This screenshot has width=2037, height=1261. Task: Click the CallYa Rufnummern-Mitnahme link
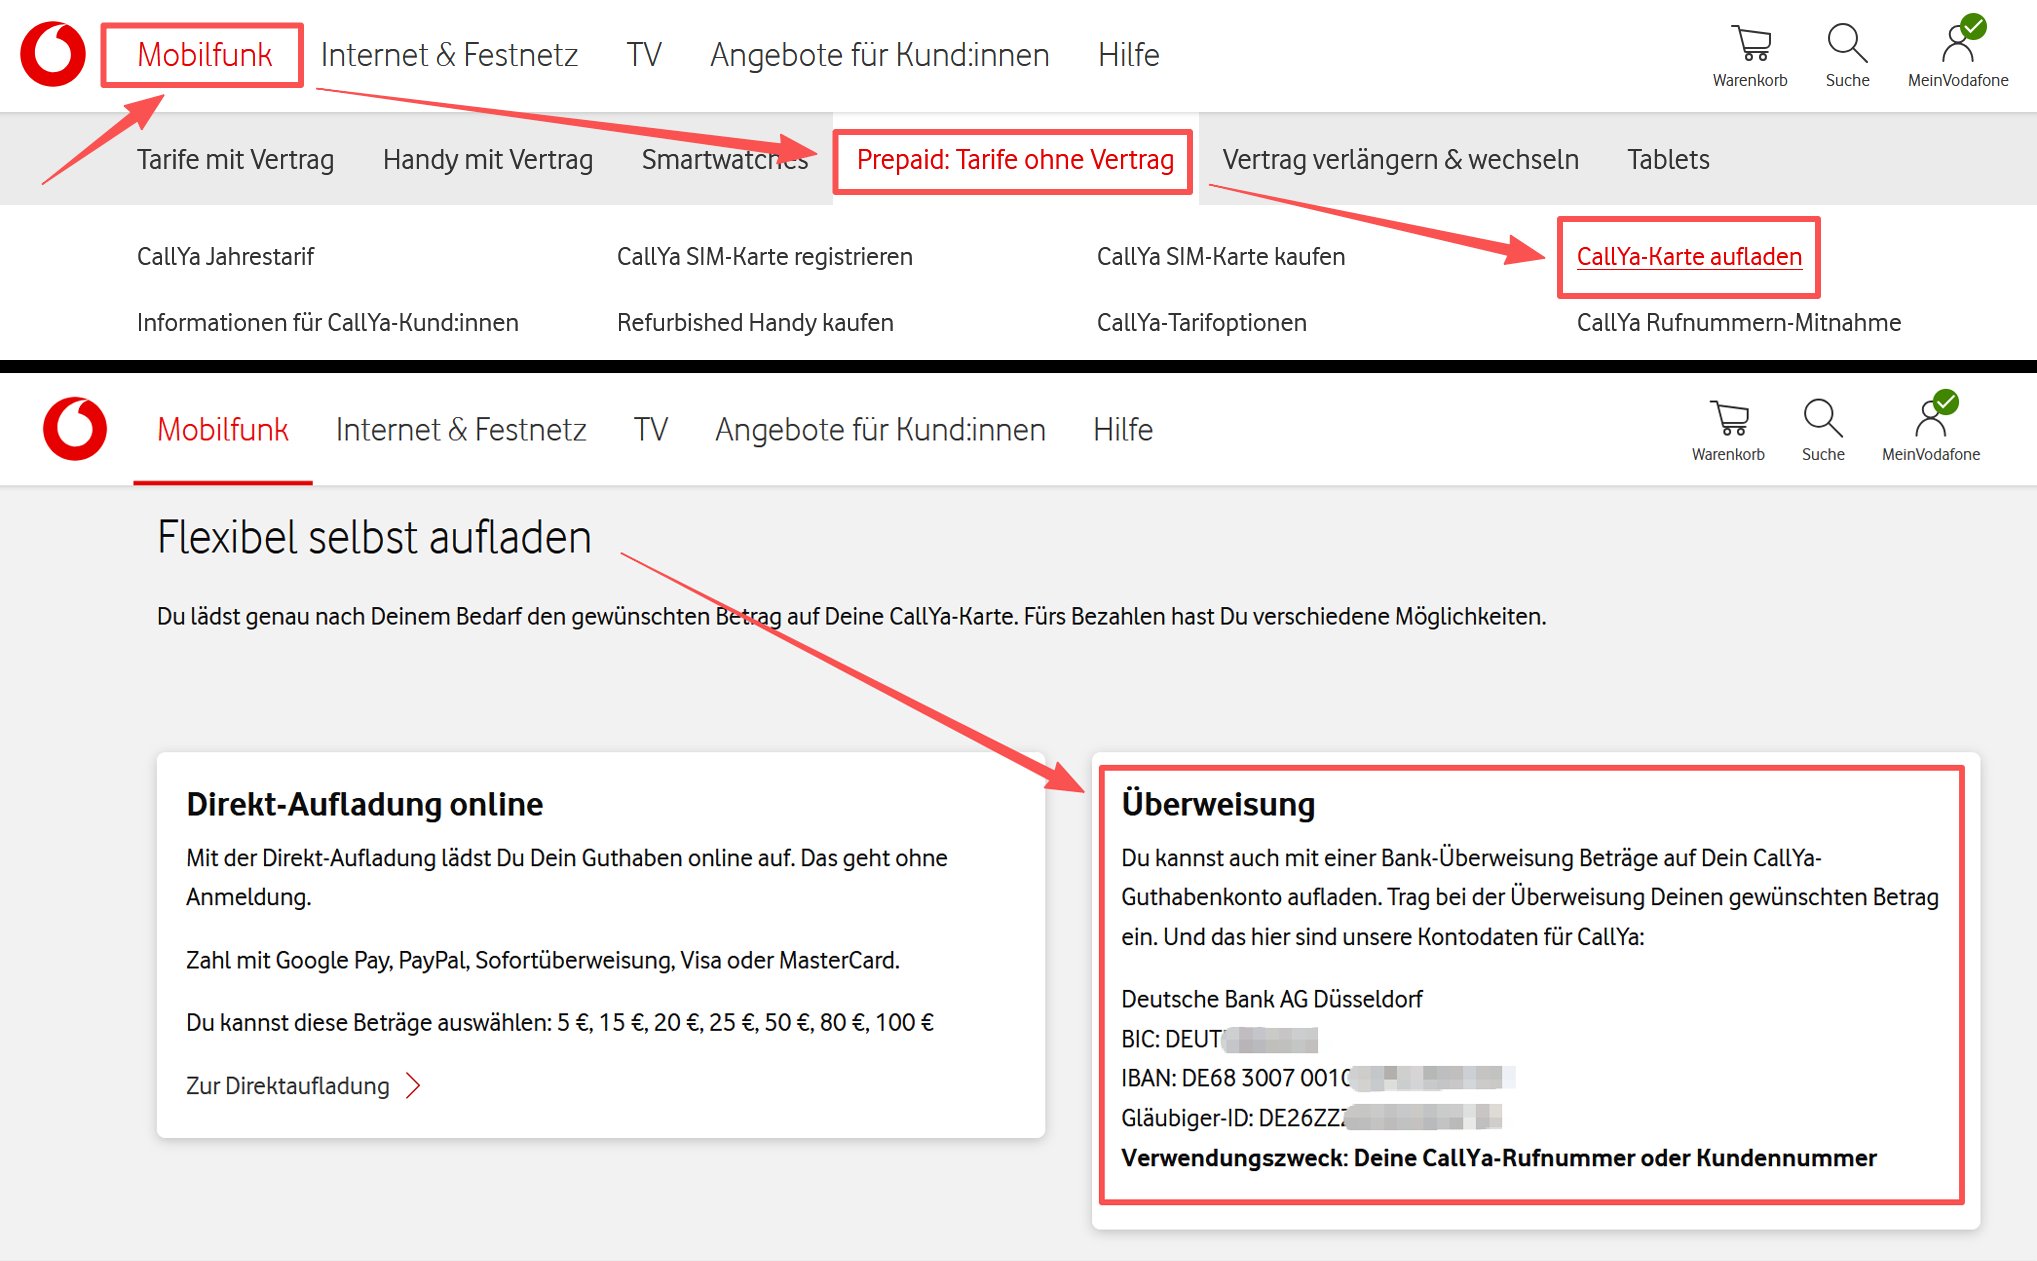click(x=1739, y=322)
